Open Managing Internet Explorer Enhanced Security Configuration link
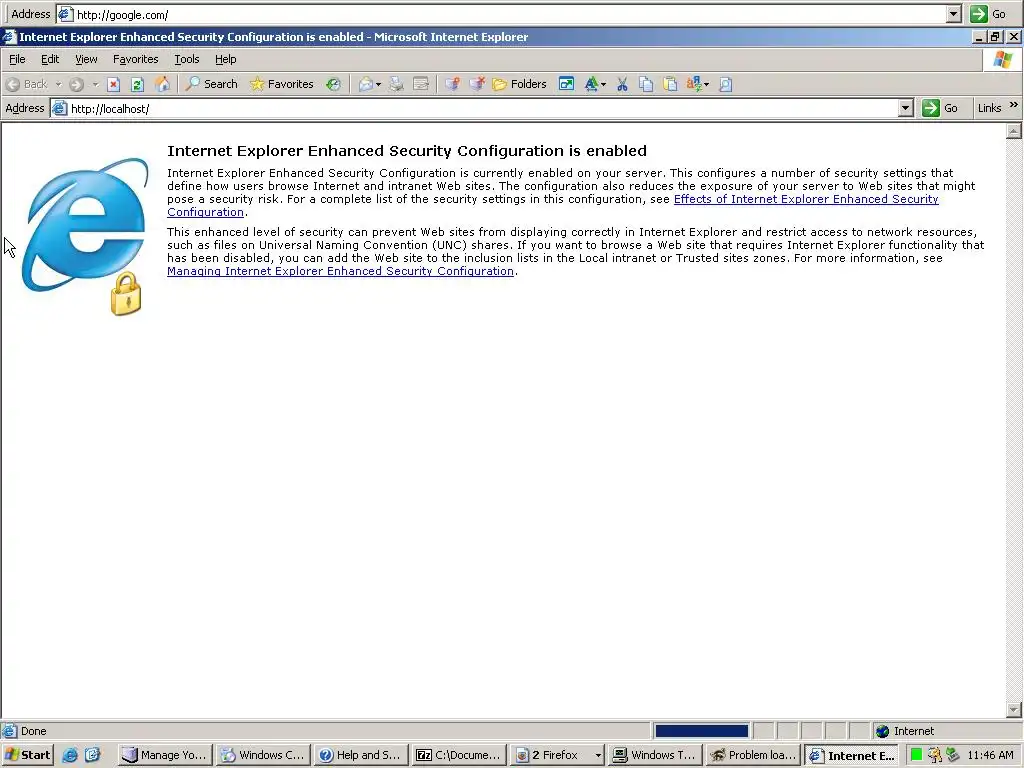The image size is (1024, 768). coord(340,271)
